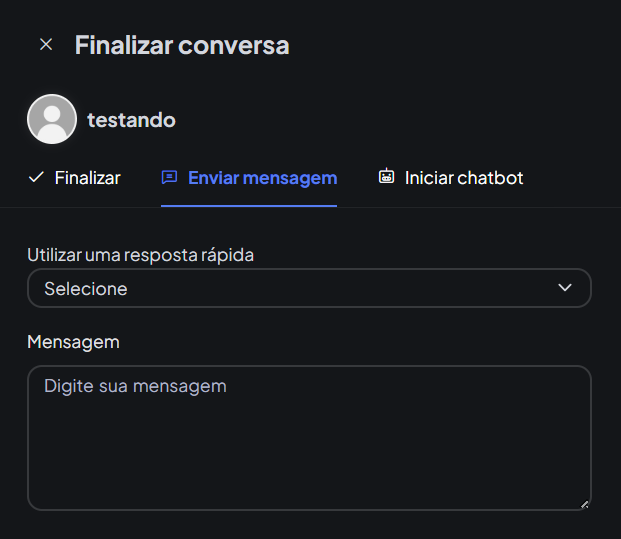Close the Finalizar conversa panel
The height and width of the screenshot is (539, 621).
coord(45,45)
